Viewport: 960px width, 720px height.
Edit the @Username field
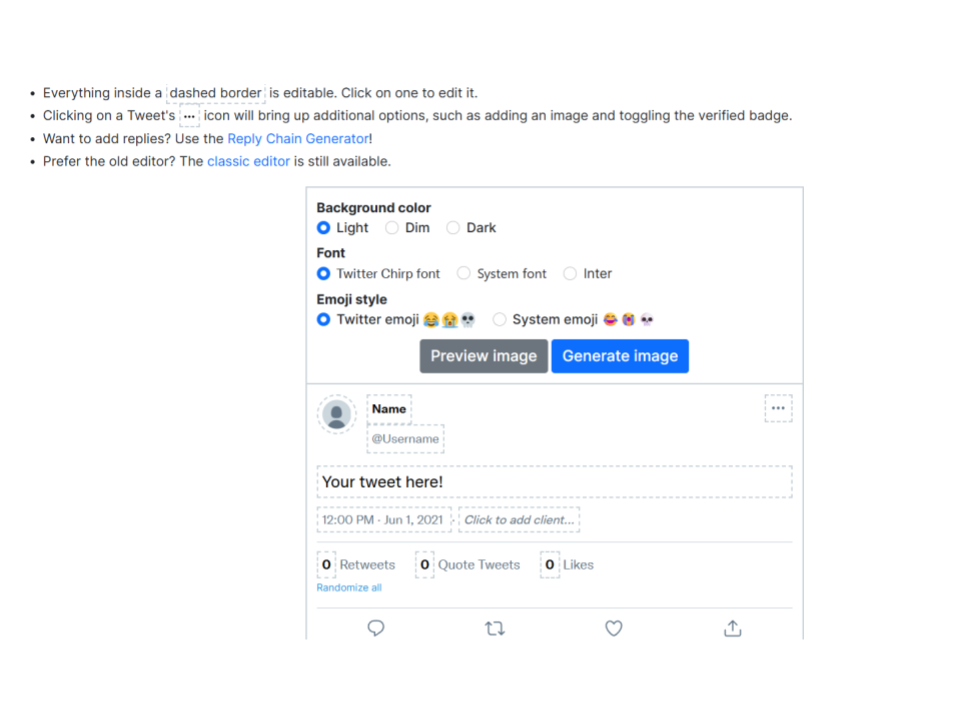405,439
